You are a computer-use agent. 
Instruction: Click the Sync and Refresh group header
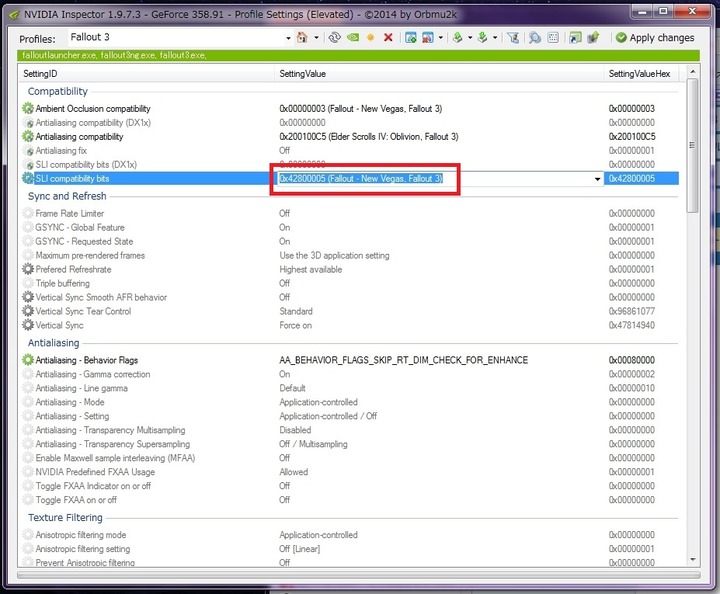coord(67,196)
